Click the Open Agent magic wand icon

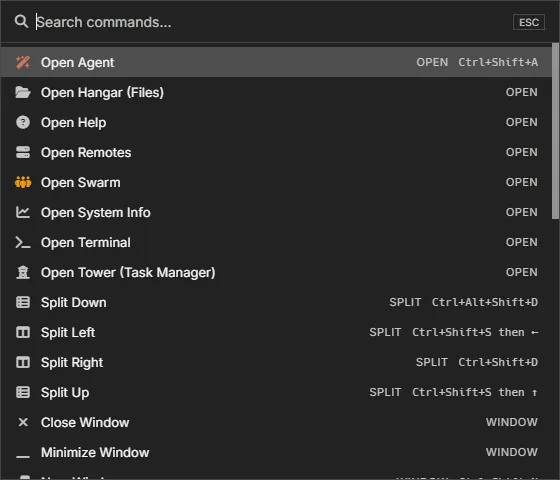pos(23,62)
